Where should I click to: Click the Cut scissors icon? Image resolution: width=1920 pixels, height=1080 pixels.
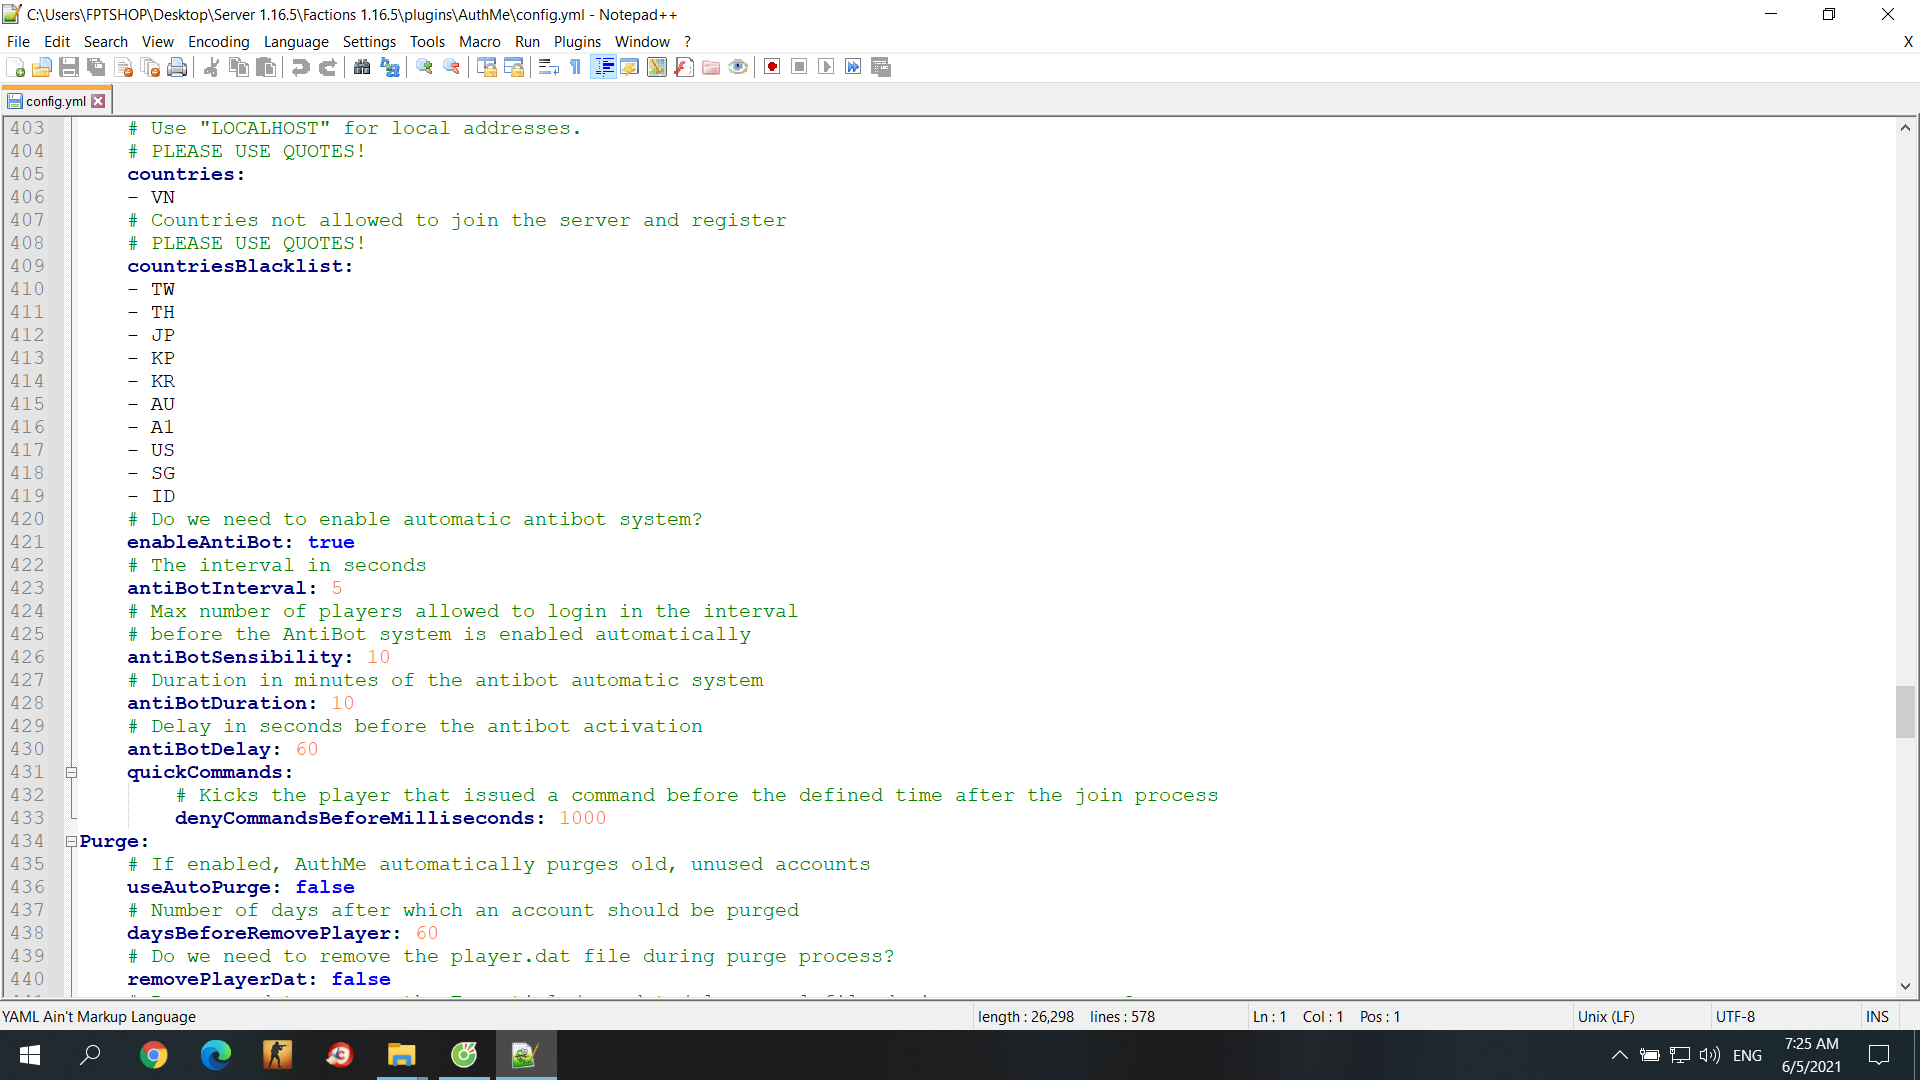coord(211,67)
